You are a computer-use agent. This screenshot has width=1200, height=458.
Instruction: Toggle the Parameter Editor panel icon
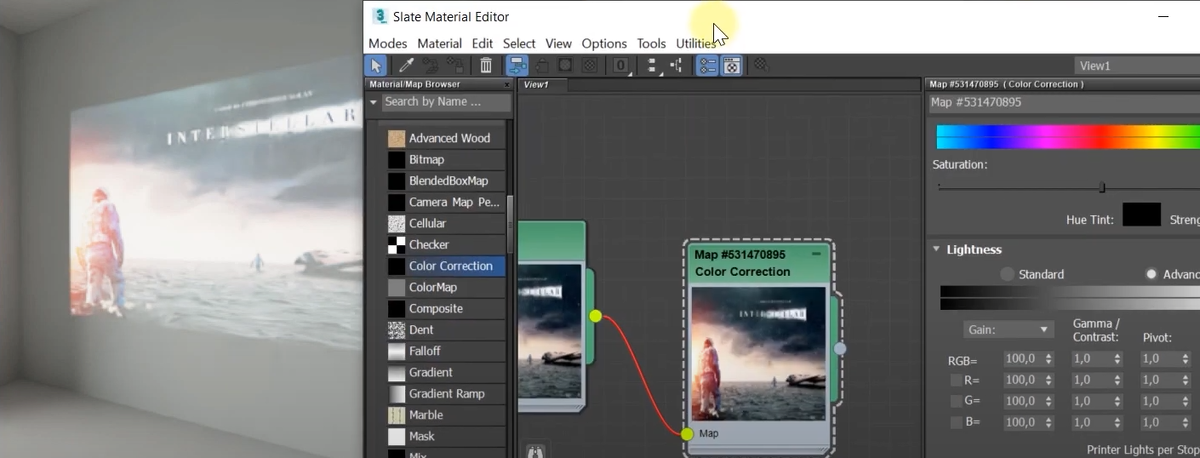[732, 66]
